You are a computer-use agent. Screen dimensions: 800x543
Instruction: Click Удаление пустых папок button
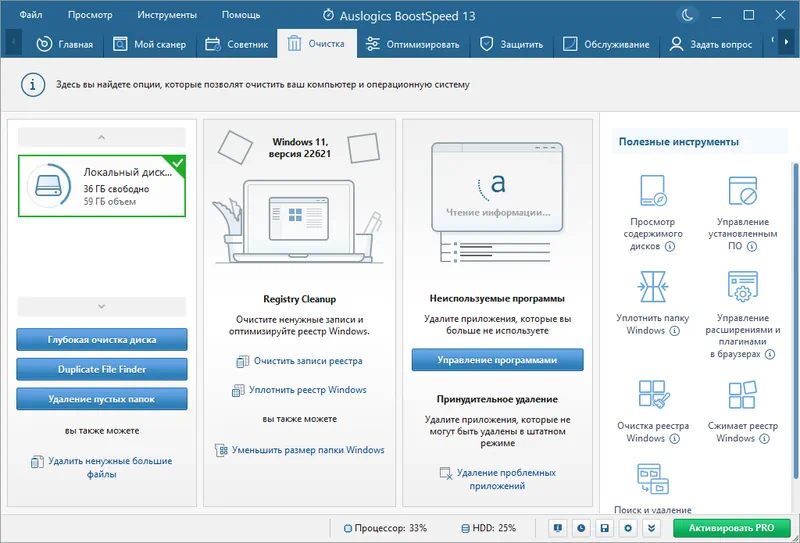[102, 399]
